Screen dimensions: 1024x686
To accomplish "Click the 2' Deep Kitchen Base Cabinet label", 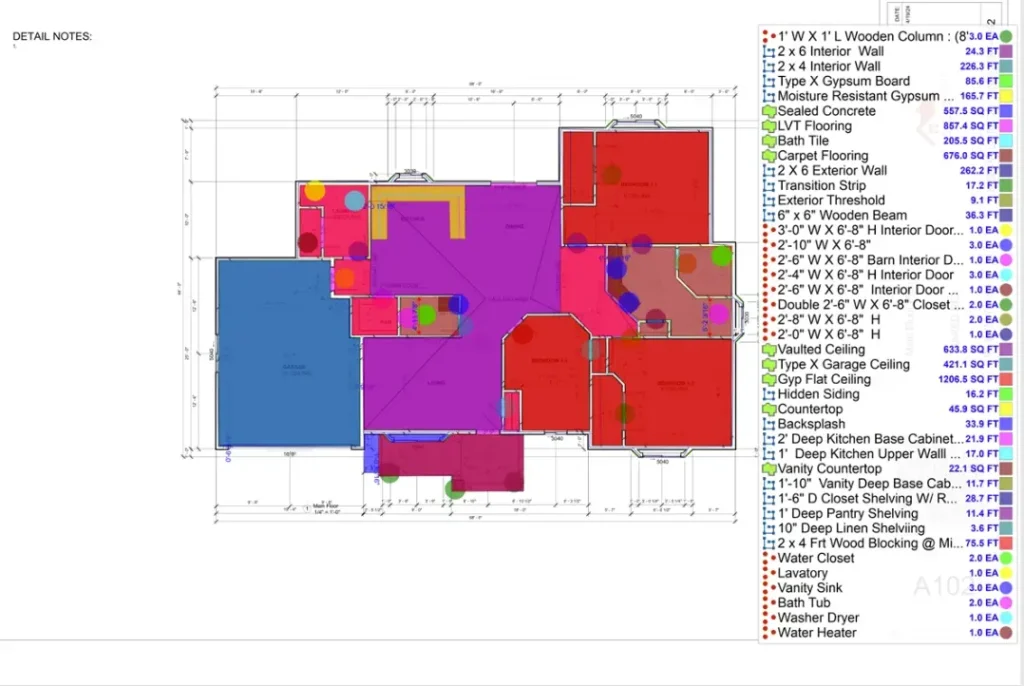I will 870,439.
